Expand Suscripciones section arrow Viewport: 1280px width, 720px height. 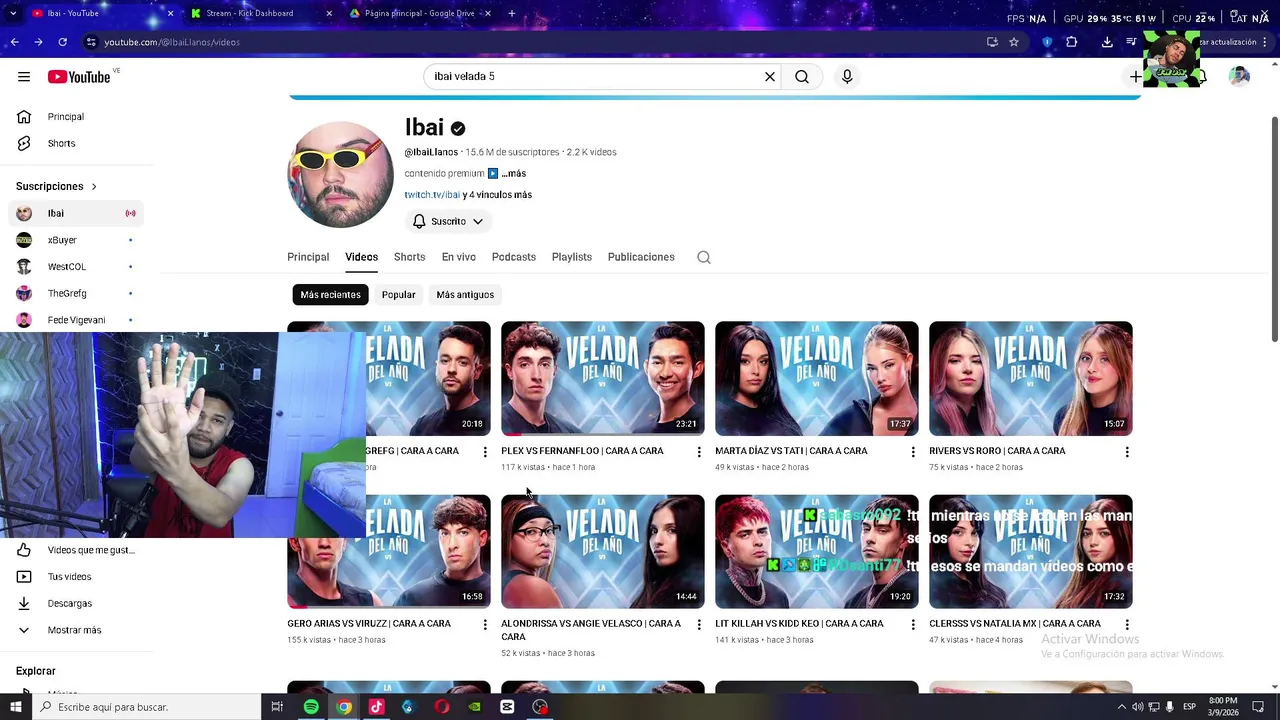click(x=94, y=186)
